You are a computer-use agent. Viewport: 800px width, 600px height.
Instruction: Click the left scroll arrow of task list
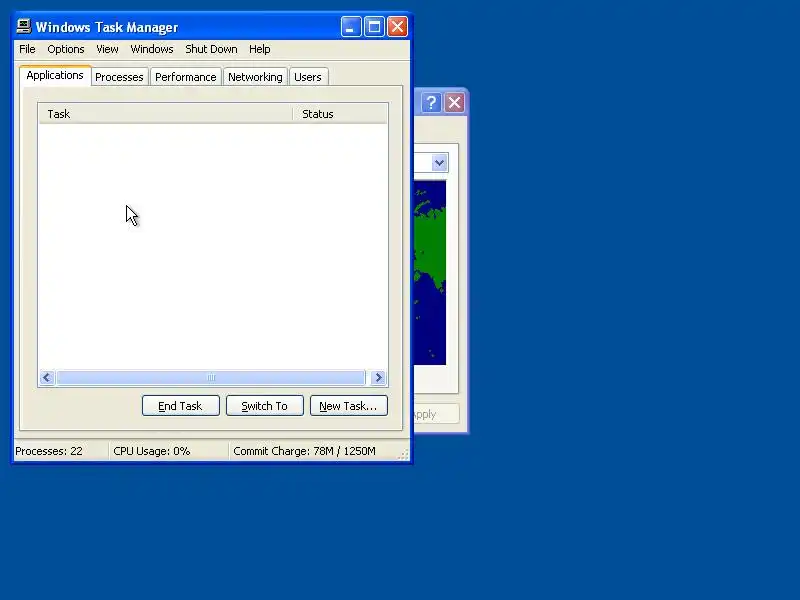click(x=47, y=378)
